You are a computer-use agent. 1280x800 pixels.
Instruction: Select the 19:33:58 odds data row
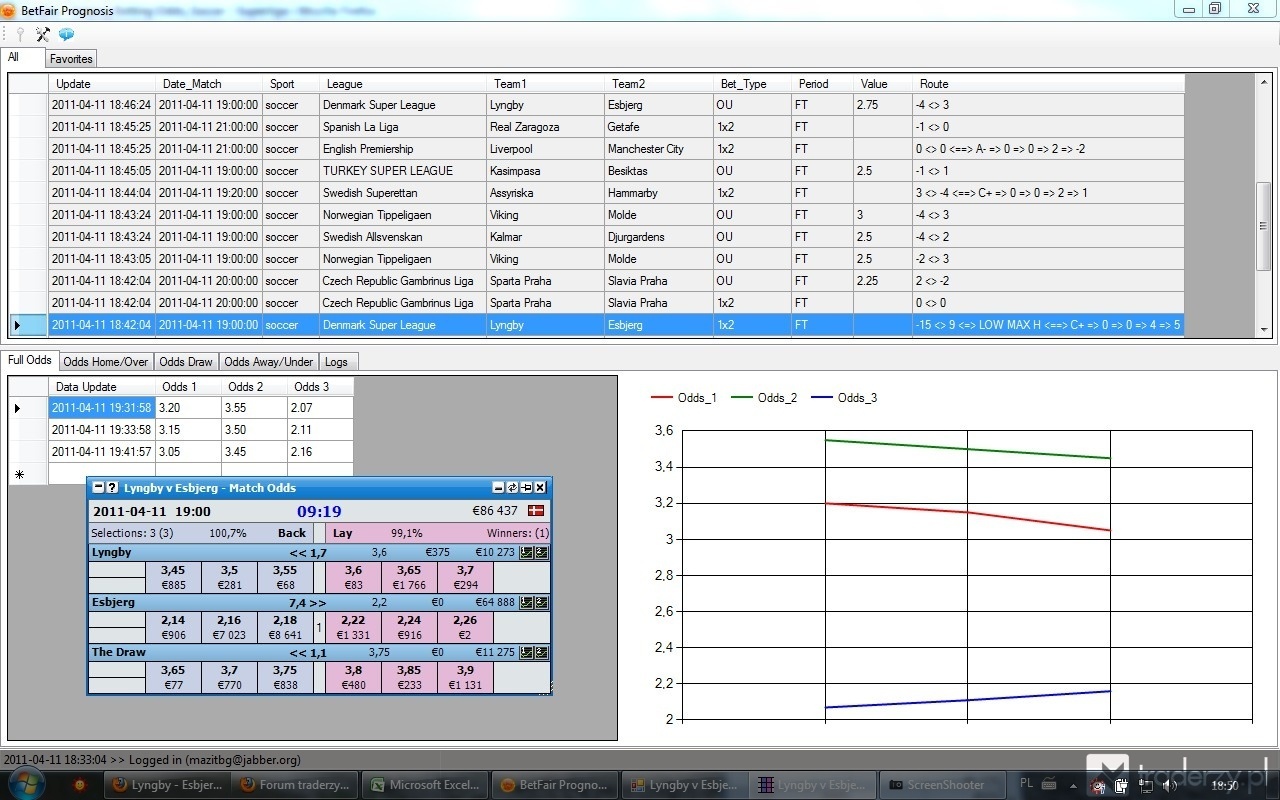click(x=181, y=430)
